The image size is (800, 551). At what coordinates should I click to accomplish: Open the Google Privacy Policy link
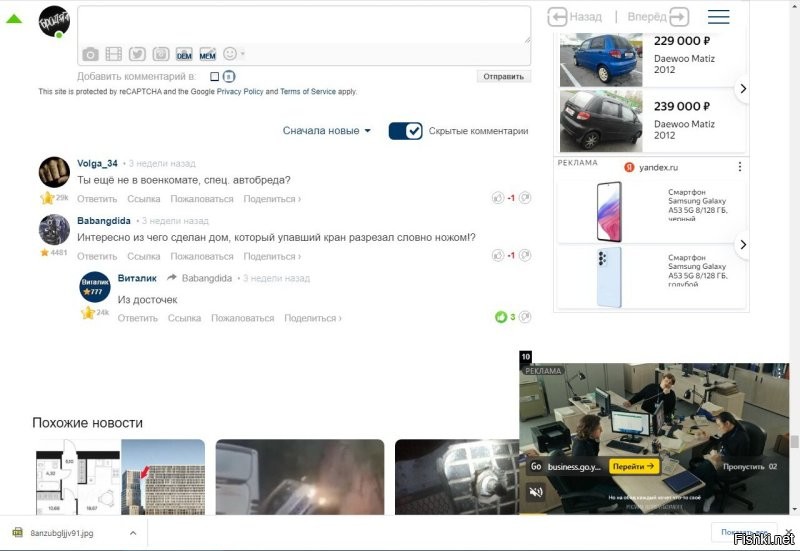240,92
